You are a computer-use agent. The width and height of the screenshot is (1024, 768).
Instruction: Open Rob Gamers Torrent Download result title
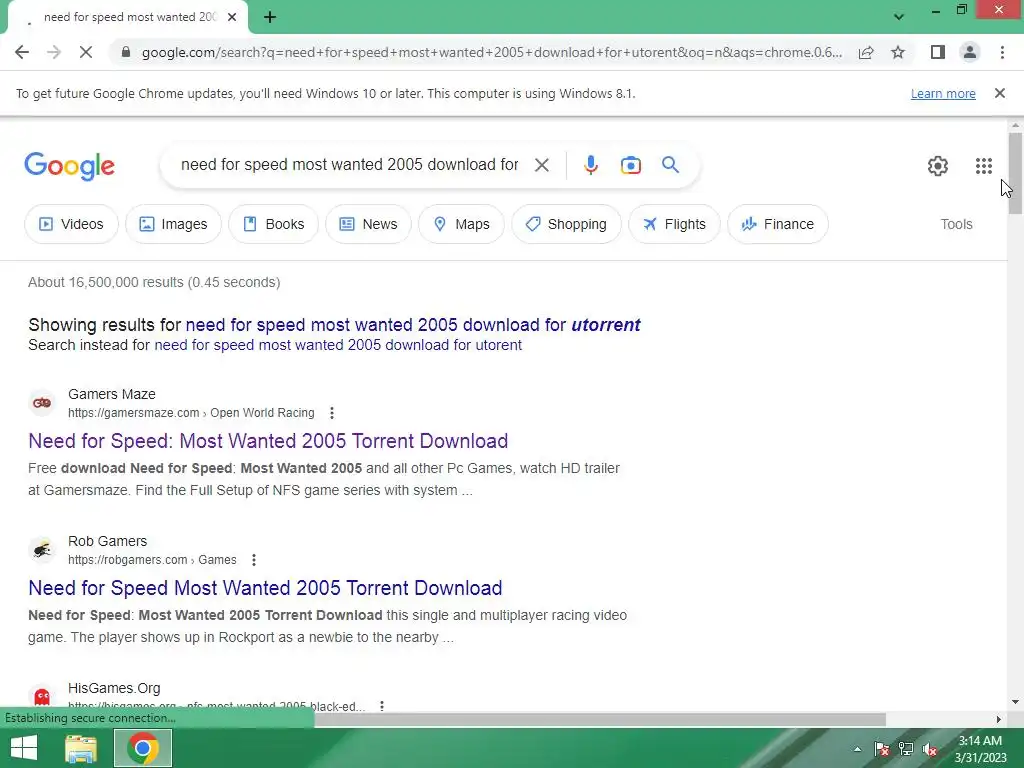click(x=265, y=588)
